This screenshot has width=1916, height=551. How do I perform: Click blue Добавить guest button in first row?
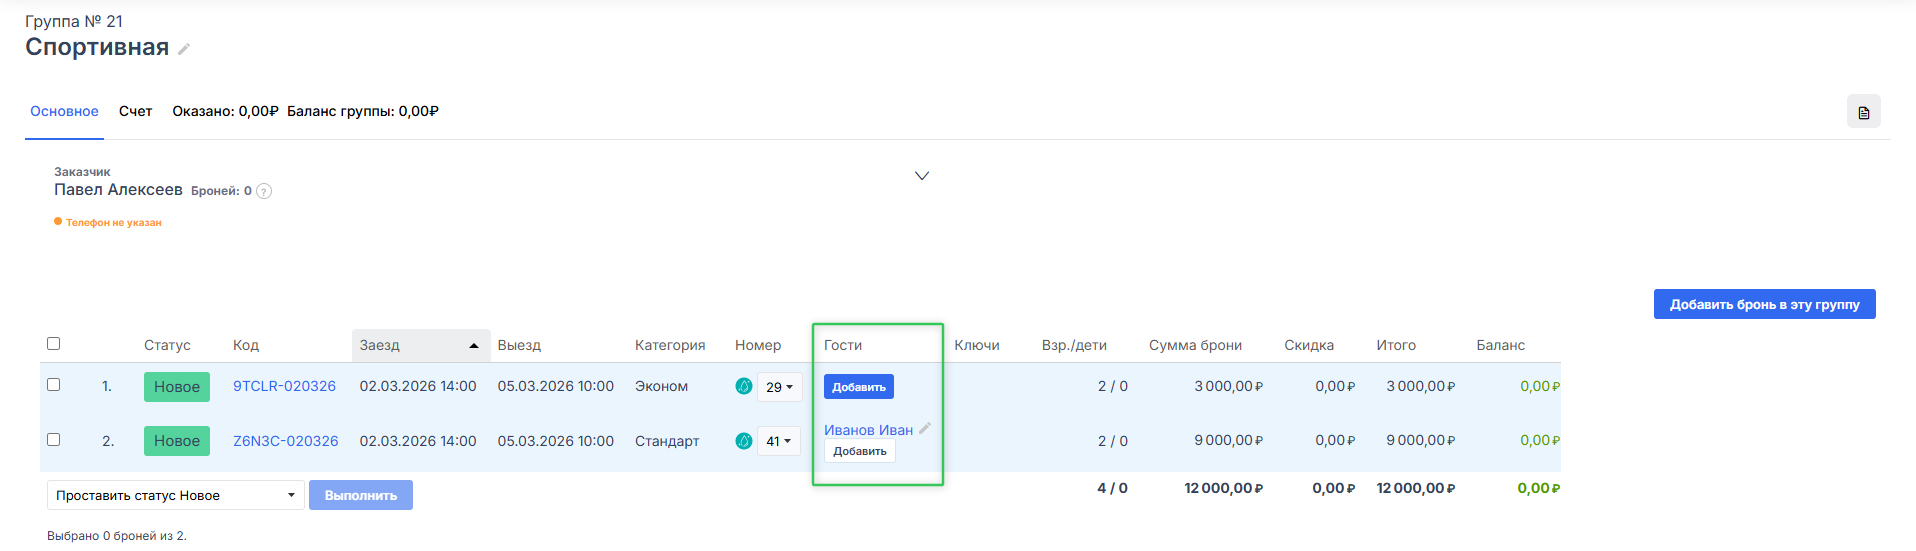[x=859, y=387]
